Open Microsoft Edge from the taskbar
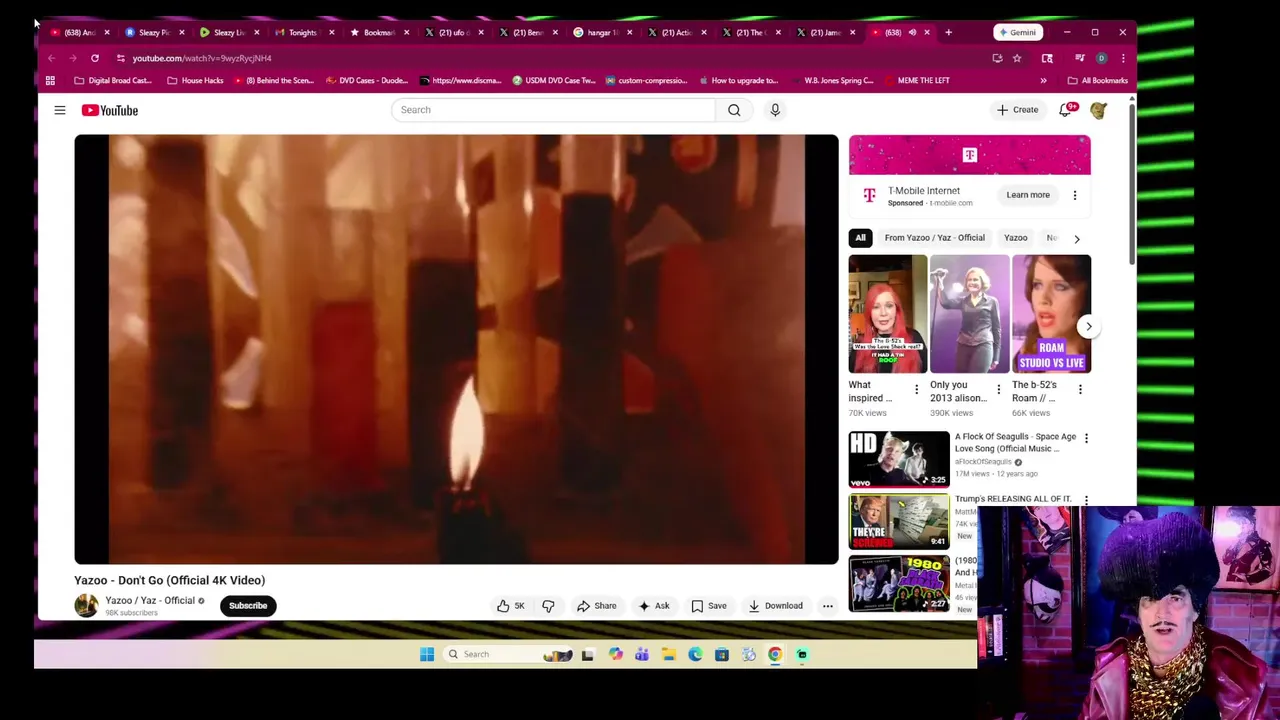Image resolution: width=1280 pixels, height=720 pixels. 695,654
